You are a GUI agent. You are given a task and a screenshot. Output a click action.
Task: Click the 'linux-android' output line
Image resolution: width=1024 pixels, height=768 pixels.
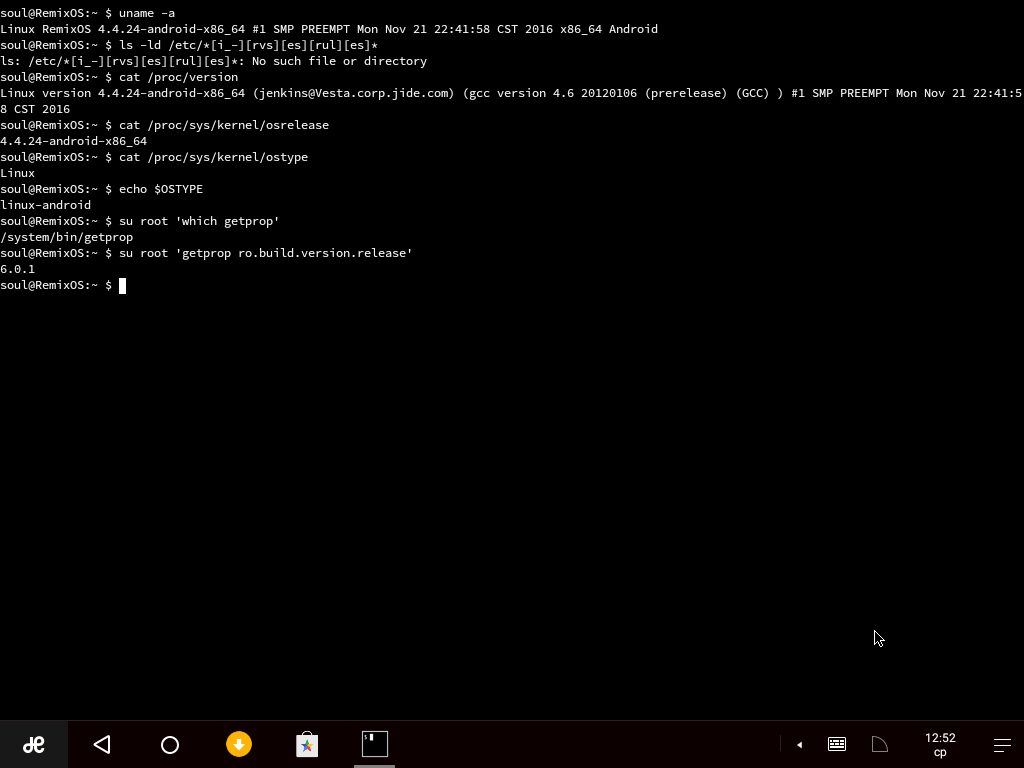point(46,205)
